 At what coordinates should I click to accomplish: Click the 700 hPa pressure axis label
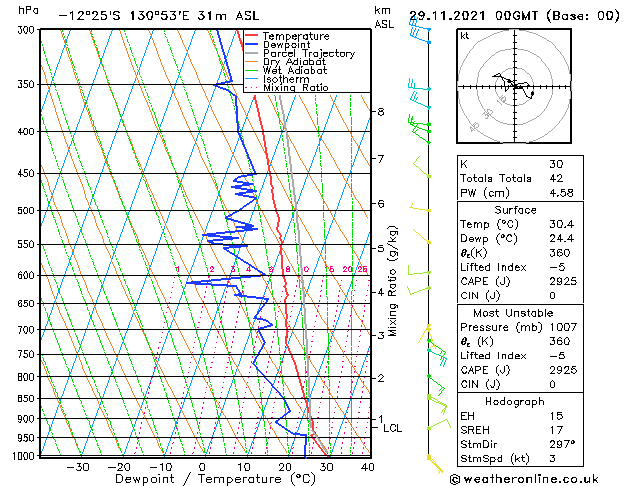click(28, 330)
